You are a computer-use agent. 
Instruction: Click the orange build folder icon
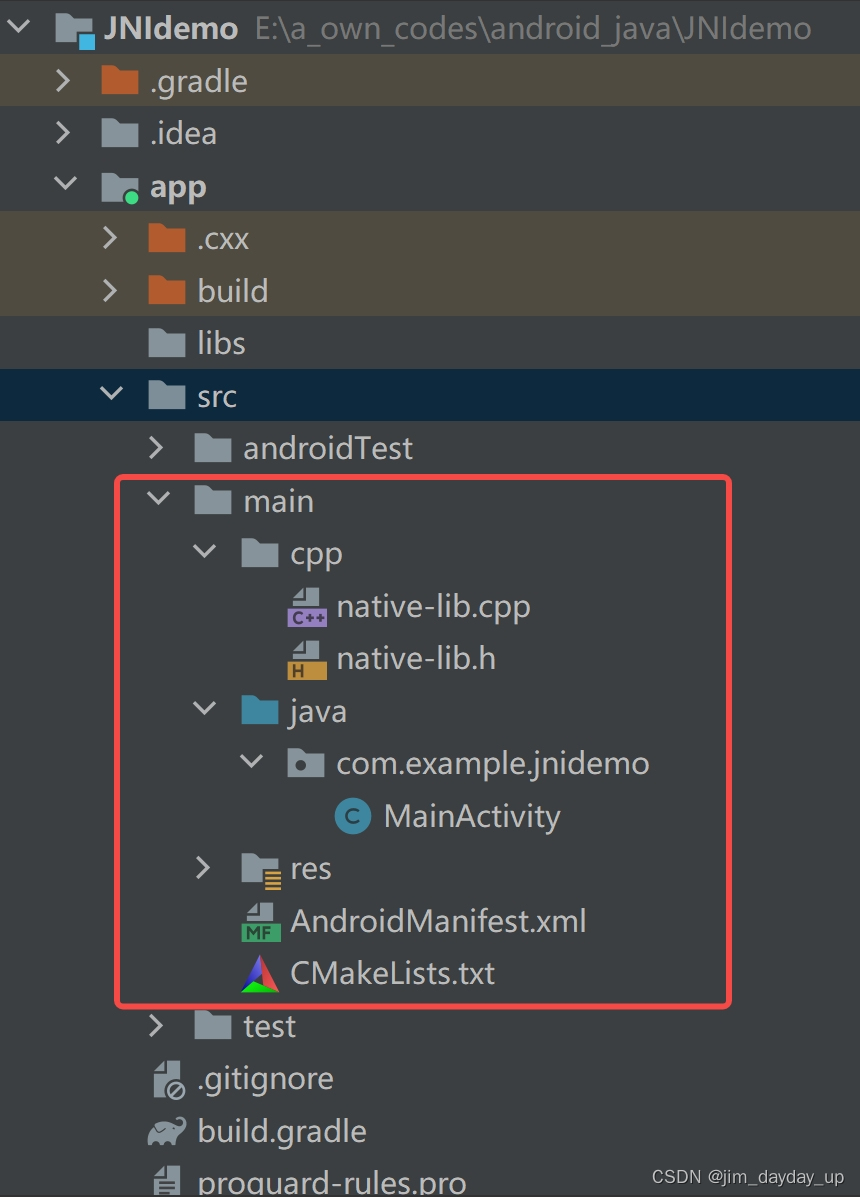pos(166,291)
